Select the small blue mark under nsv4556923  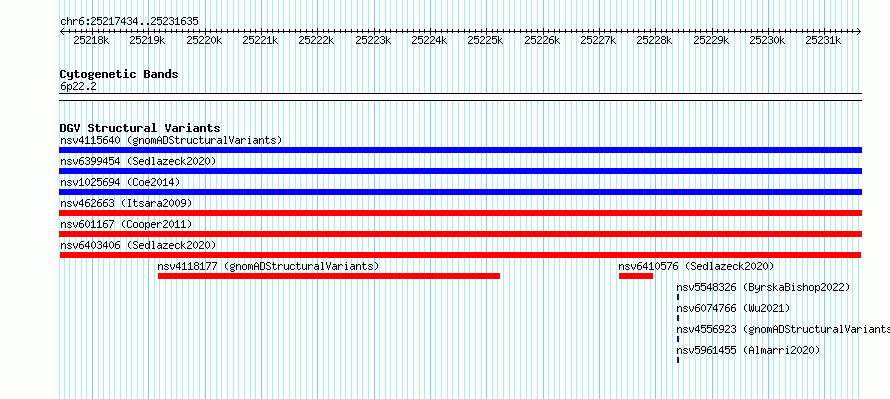pos(678,339)
